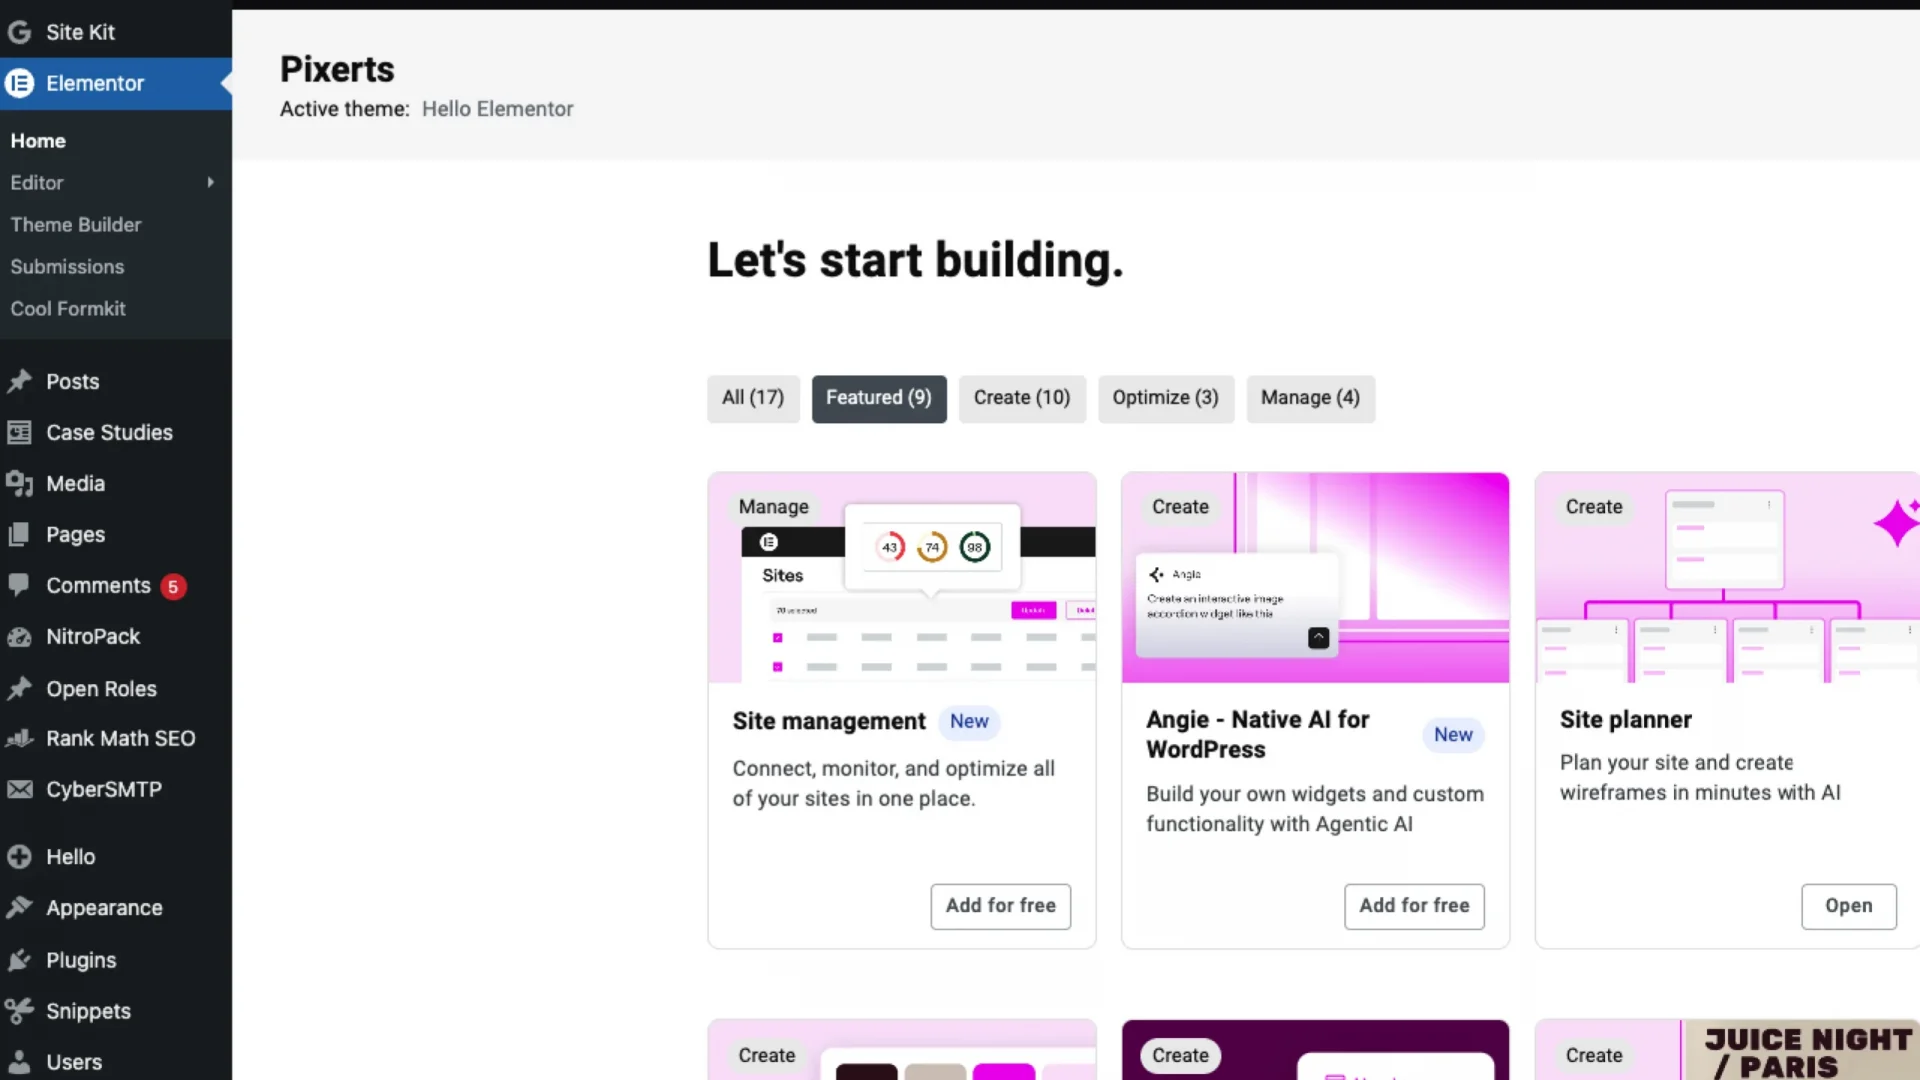Click the Posts pushpin icon
This screenshot has height=1080, width=1920.
pos(19,381)
